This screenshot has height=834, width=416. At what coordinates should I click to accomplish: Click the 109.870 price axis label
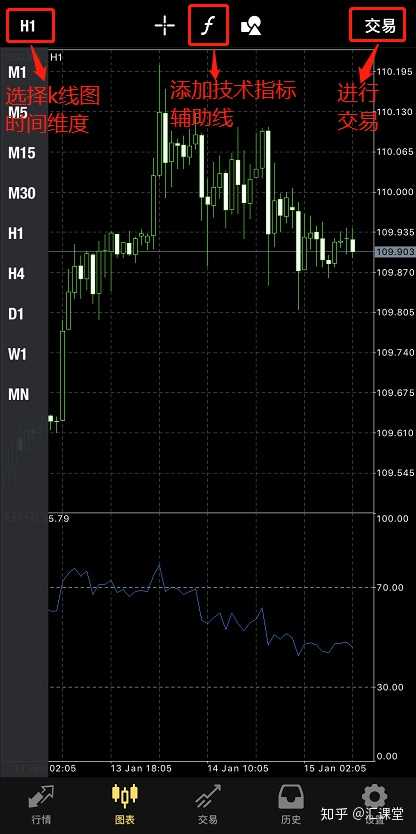395,272
